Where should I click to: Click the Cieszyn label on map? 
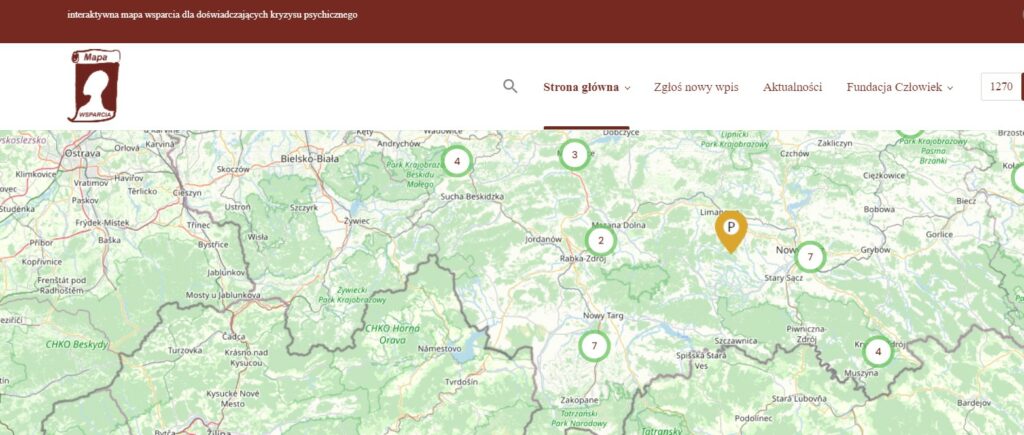(x=188, y=193)
